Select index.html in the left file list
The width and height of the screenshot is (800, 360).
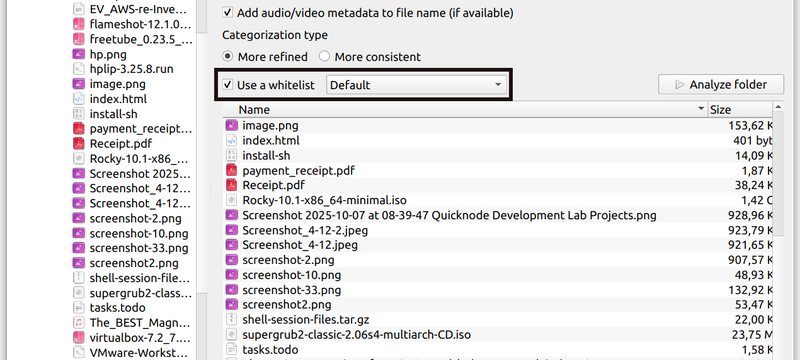point(118,99)
